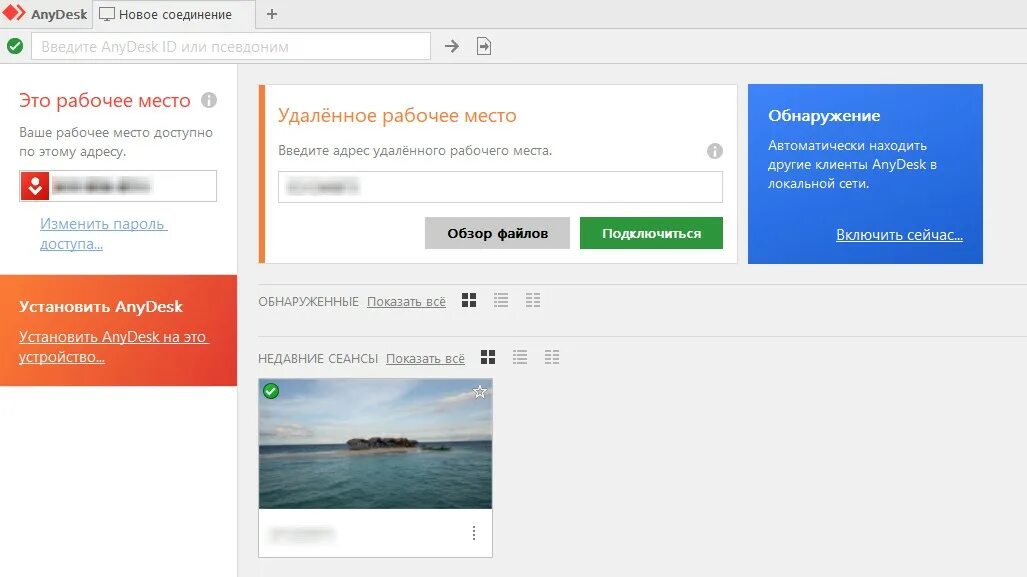Click Показать всё next to НЕДАВНИЕ СЕАНСЫ
The width and height of the screenshot is (1027, 577).
(x=425, y=359)
